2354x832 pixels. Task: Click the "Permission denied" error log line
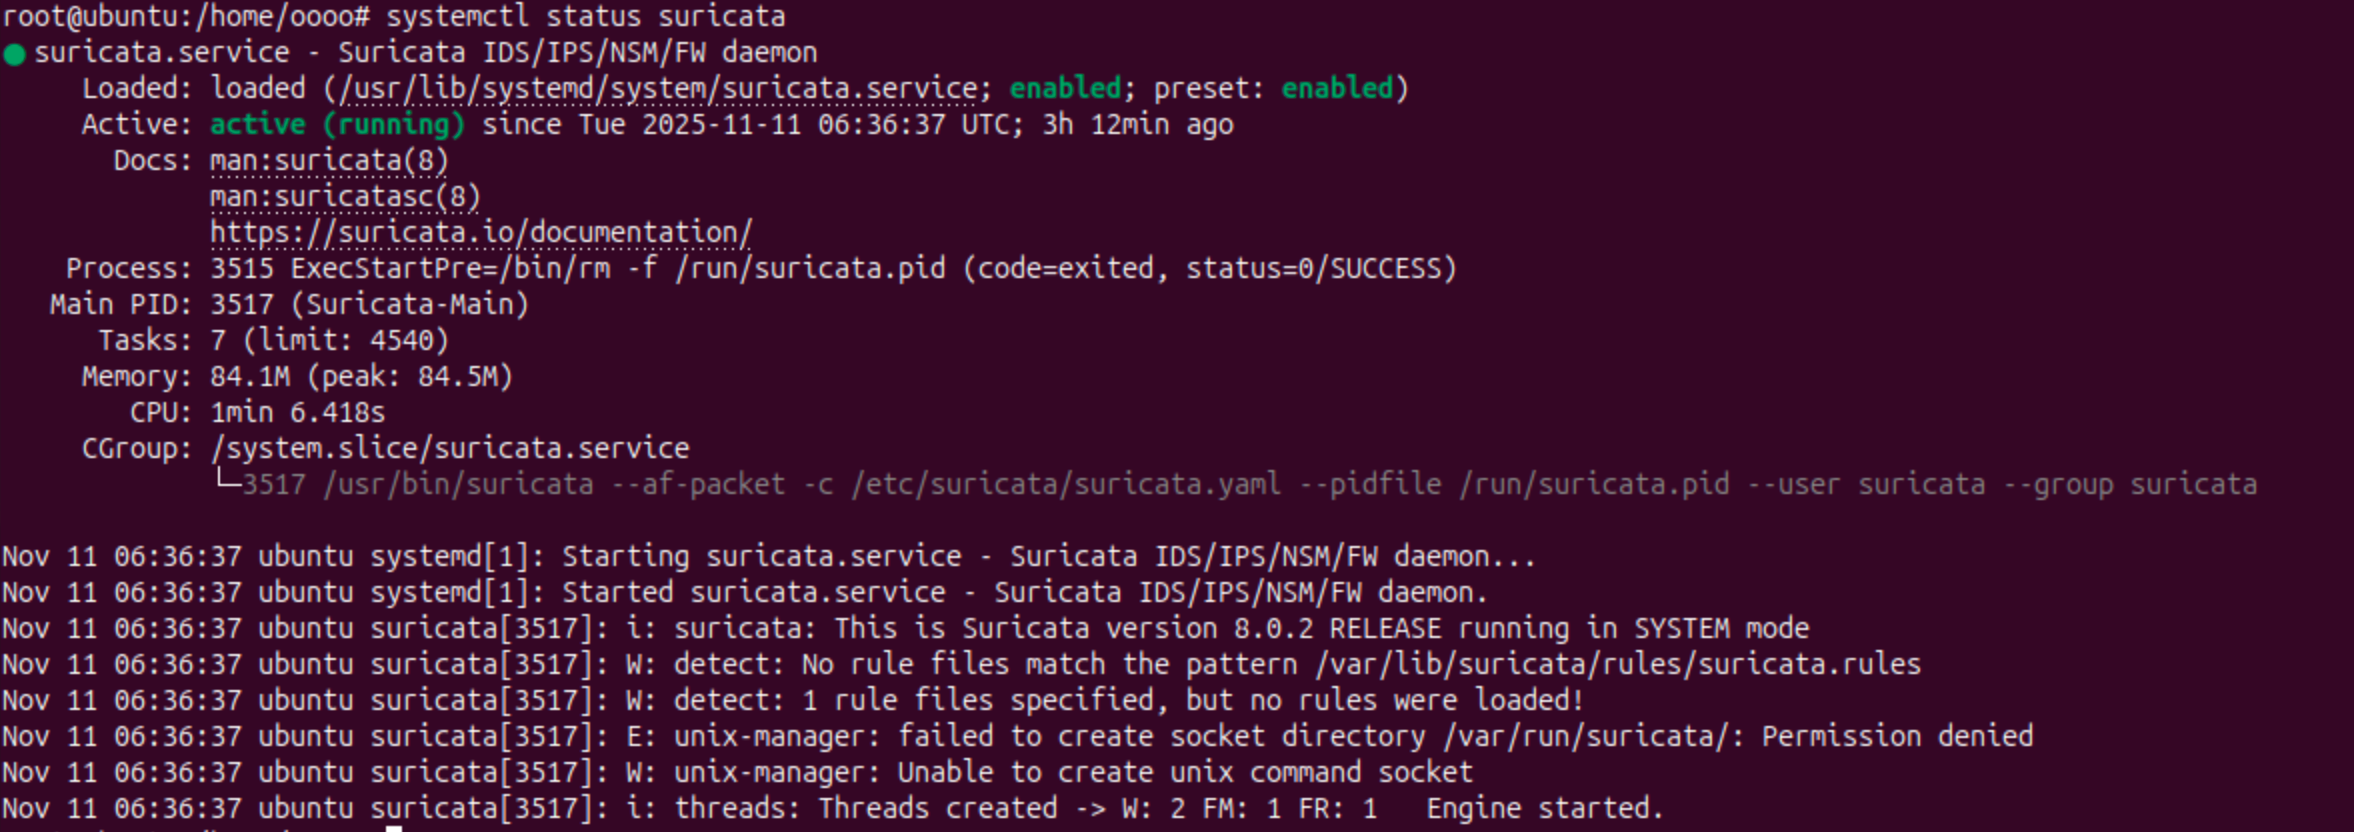(x=1896, y=737)
